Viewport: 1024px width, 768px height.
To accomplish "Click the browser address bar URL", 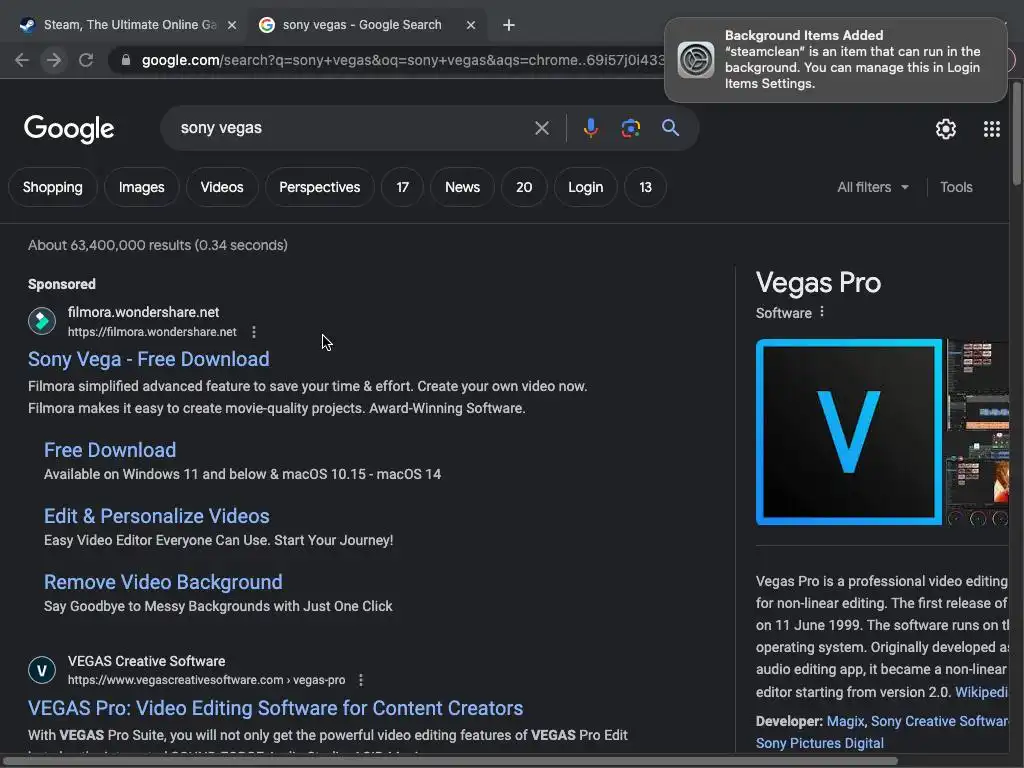I will click(x=403, y=60).
